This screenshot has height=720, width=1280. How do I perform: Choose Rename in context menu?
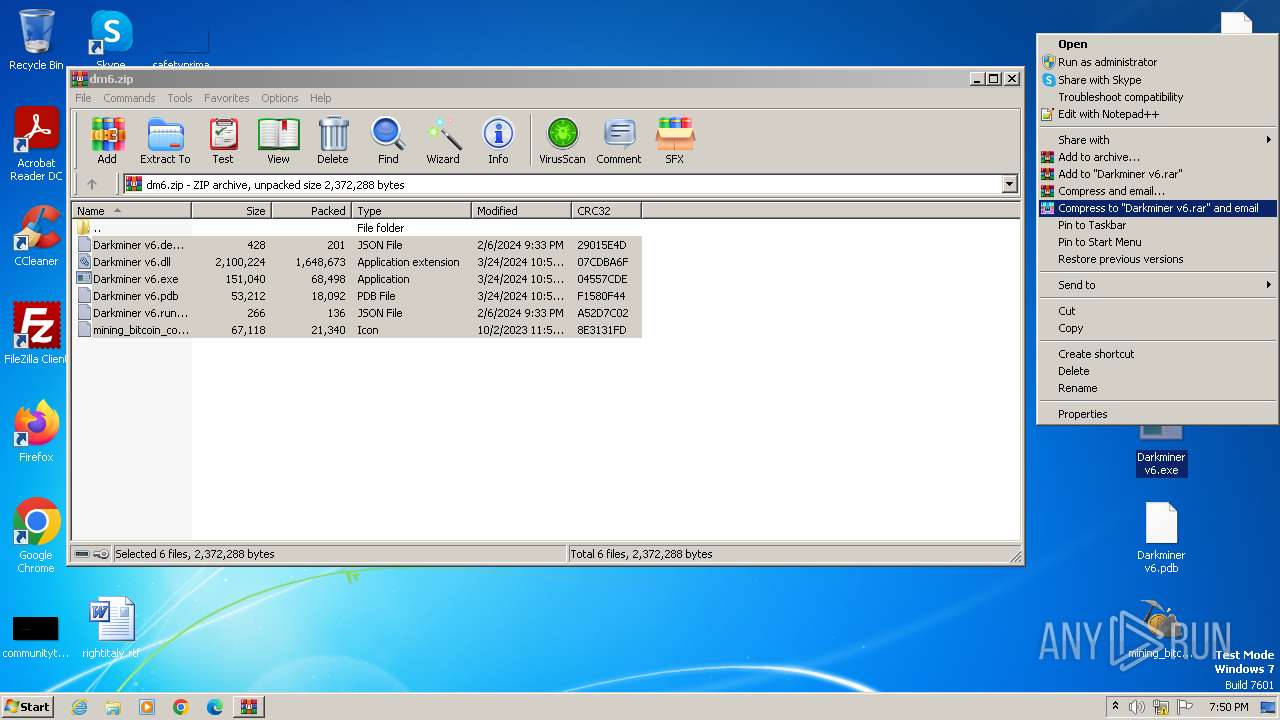pos(1157,388)
